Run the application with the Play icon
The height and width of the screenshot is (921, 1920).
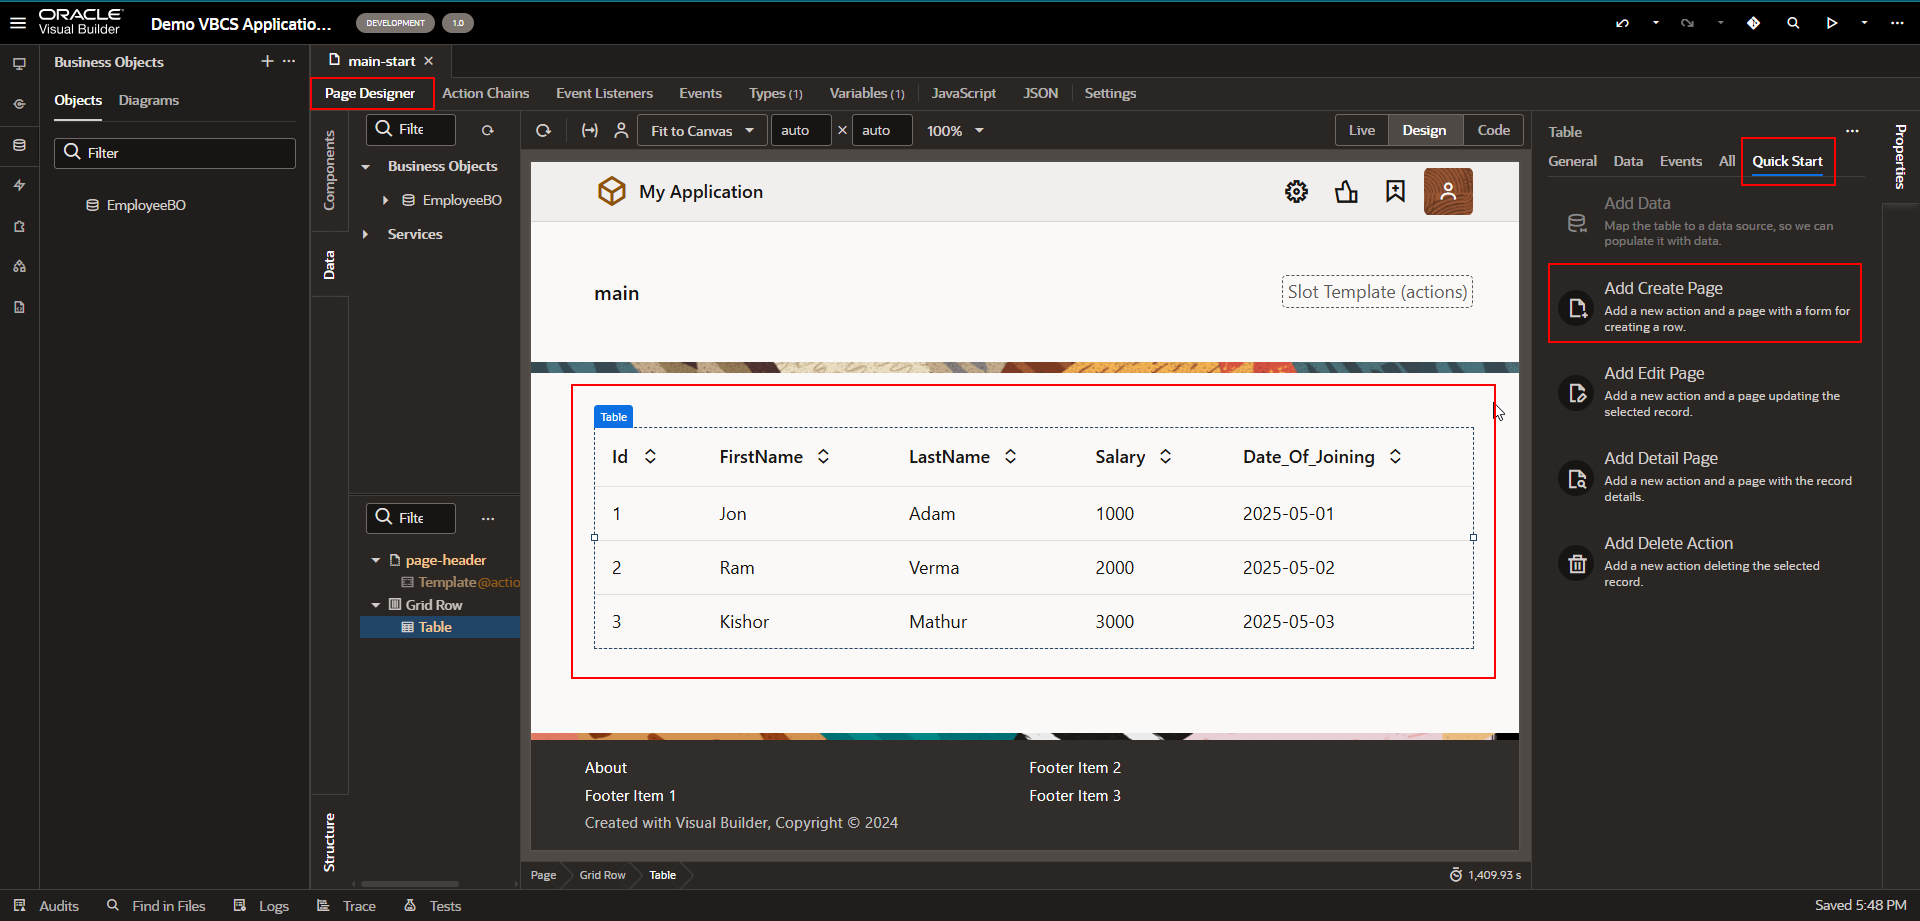click(1831, 22)
